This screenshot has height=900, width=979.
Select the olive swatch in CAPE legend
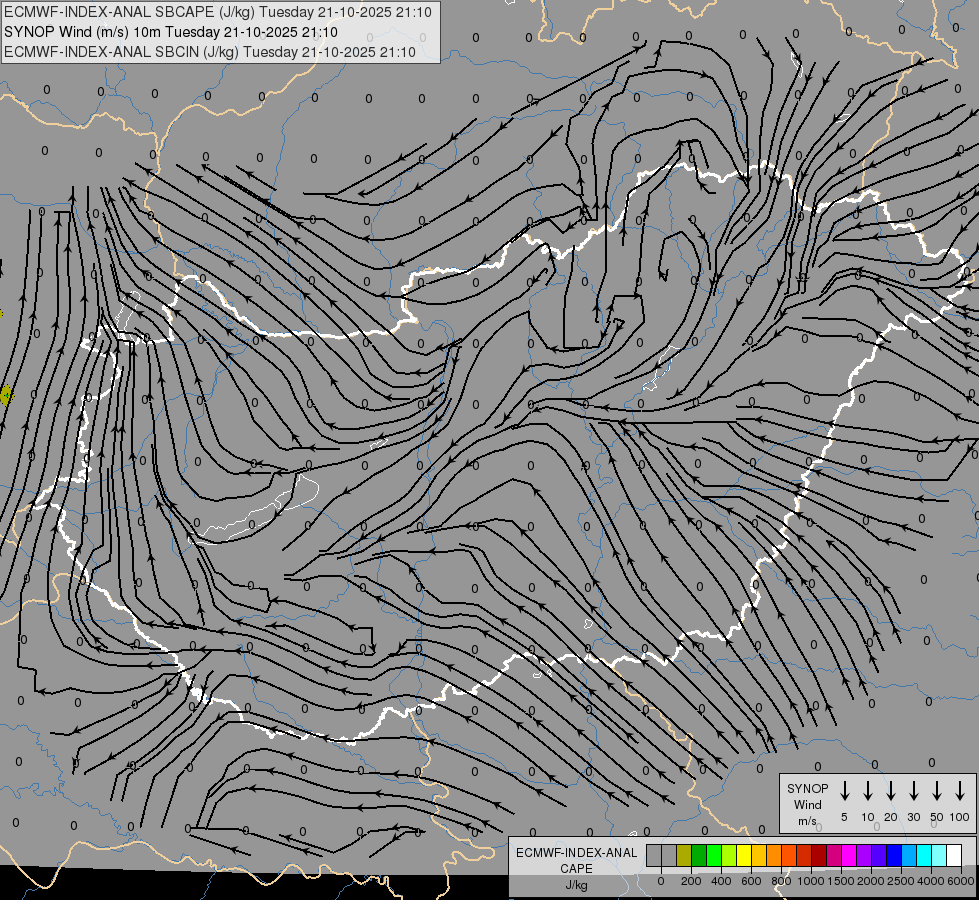(x=684, y=856)
